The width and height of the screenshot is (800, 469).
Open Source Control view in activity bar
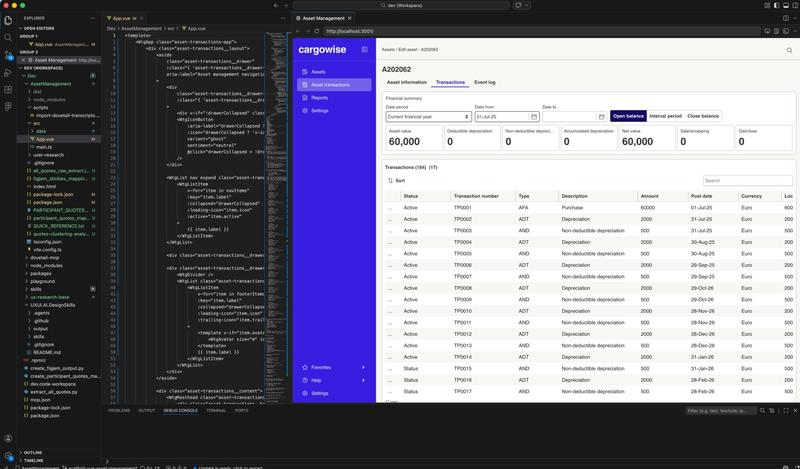[9, 54]
